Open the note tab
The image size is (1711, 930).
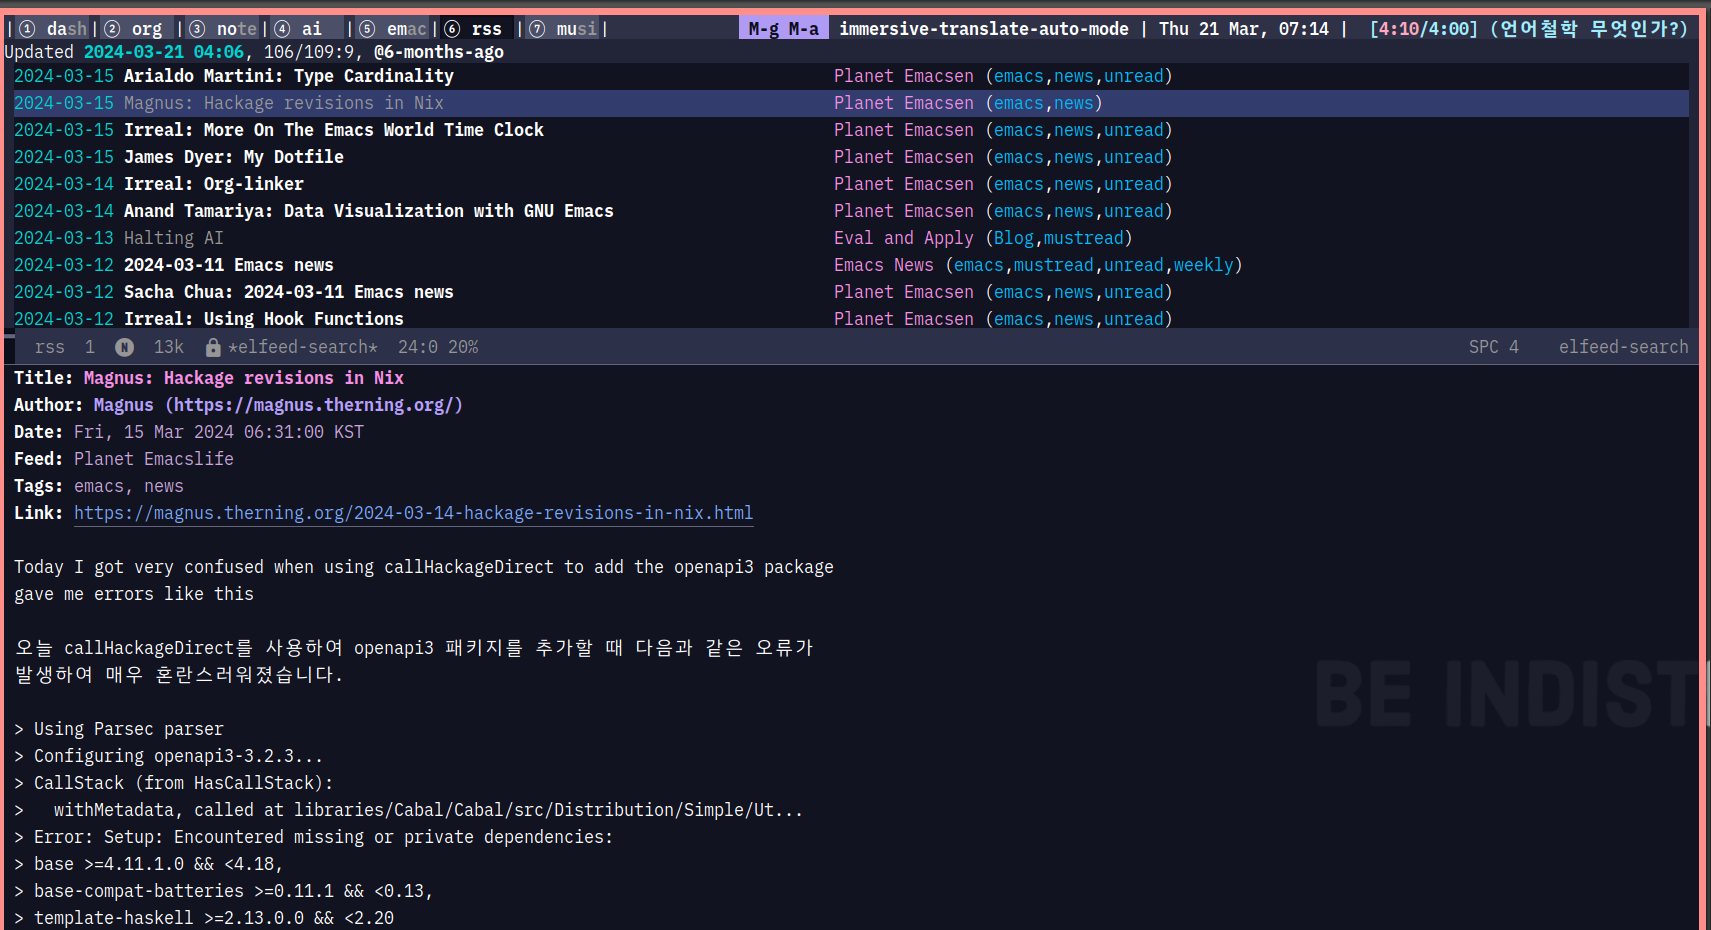[223, 29]
